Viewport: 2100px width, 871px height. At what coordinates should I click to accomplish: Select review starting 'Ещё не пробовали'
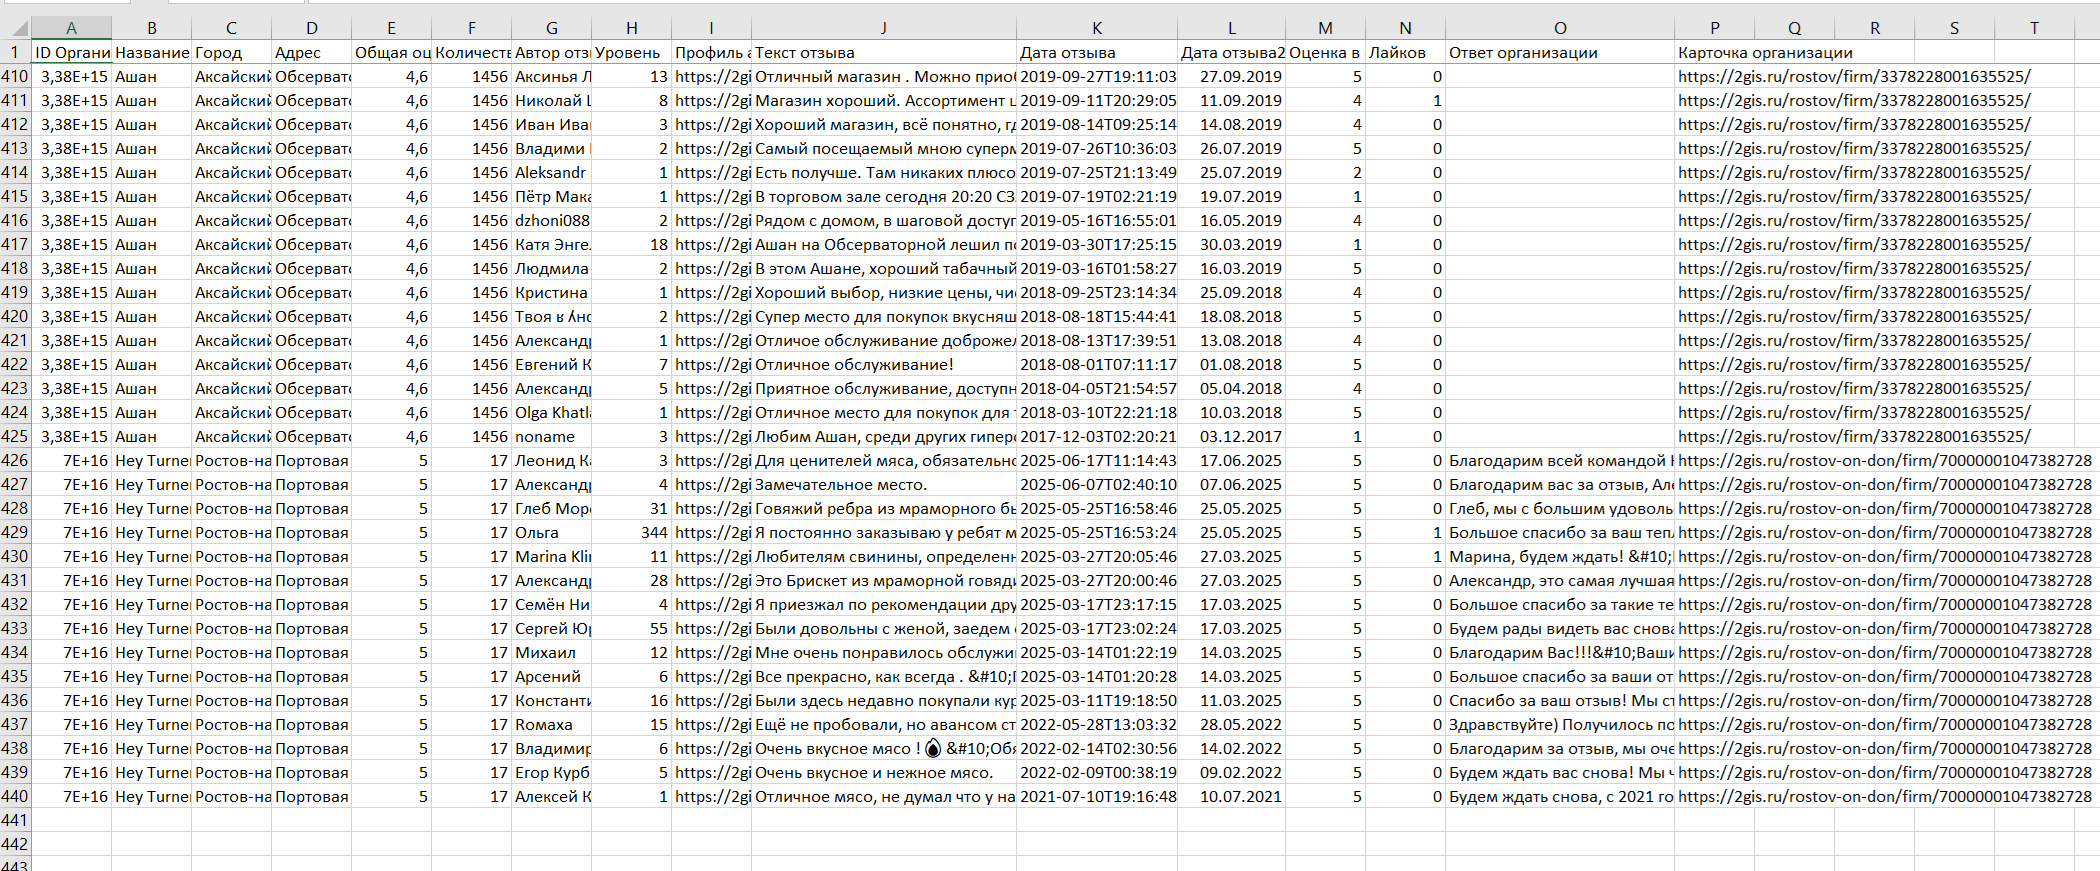click(x=883, y=724)
